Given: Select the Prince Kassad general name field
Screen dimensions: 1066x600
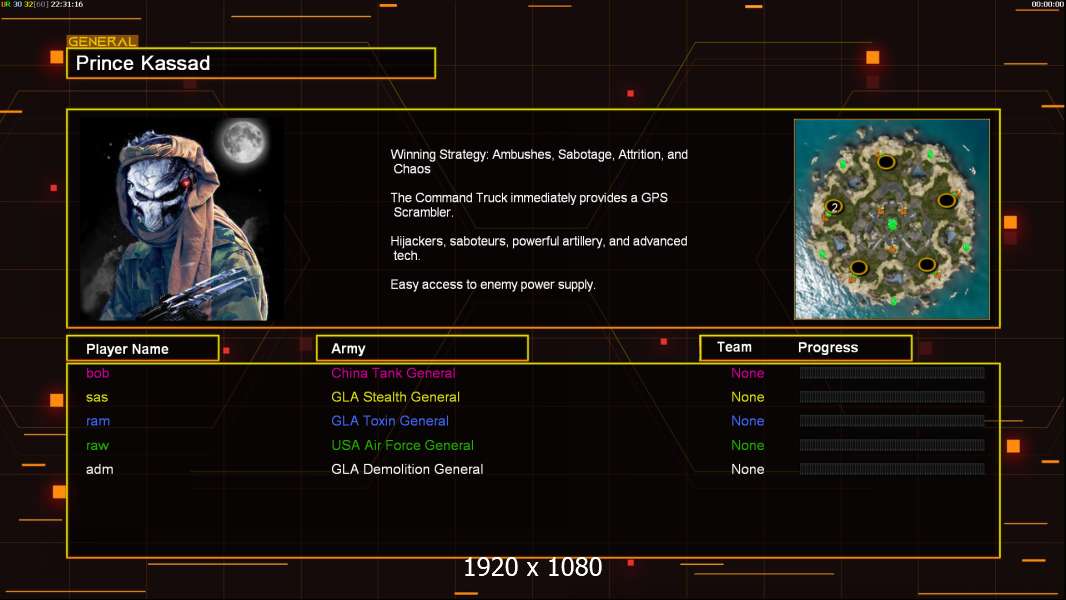Looking at the screenshot, I should pos(251,63).
